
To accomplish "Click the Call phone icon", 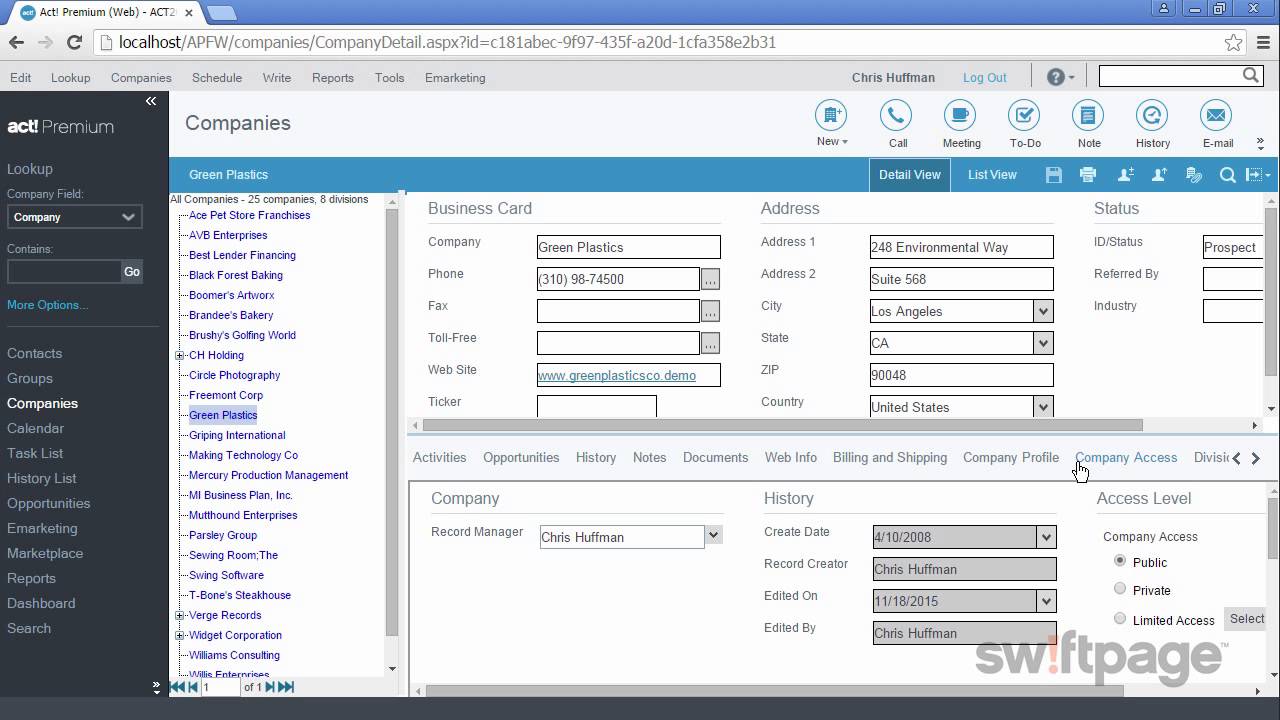I will pos(896,116).
